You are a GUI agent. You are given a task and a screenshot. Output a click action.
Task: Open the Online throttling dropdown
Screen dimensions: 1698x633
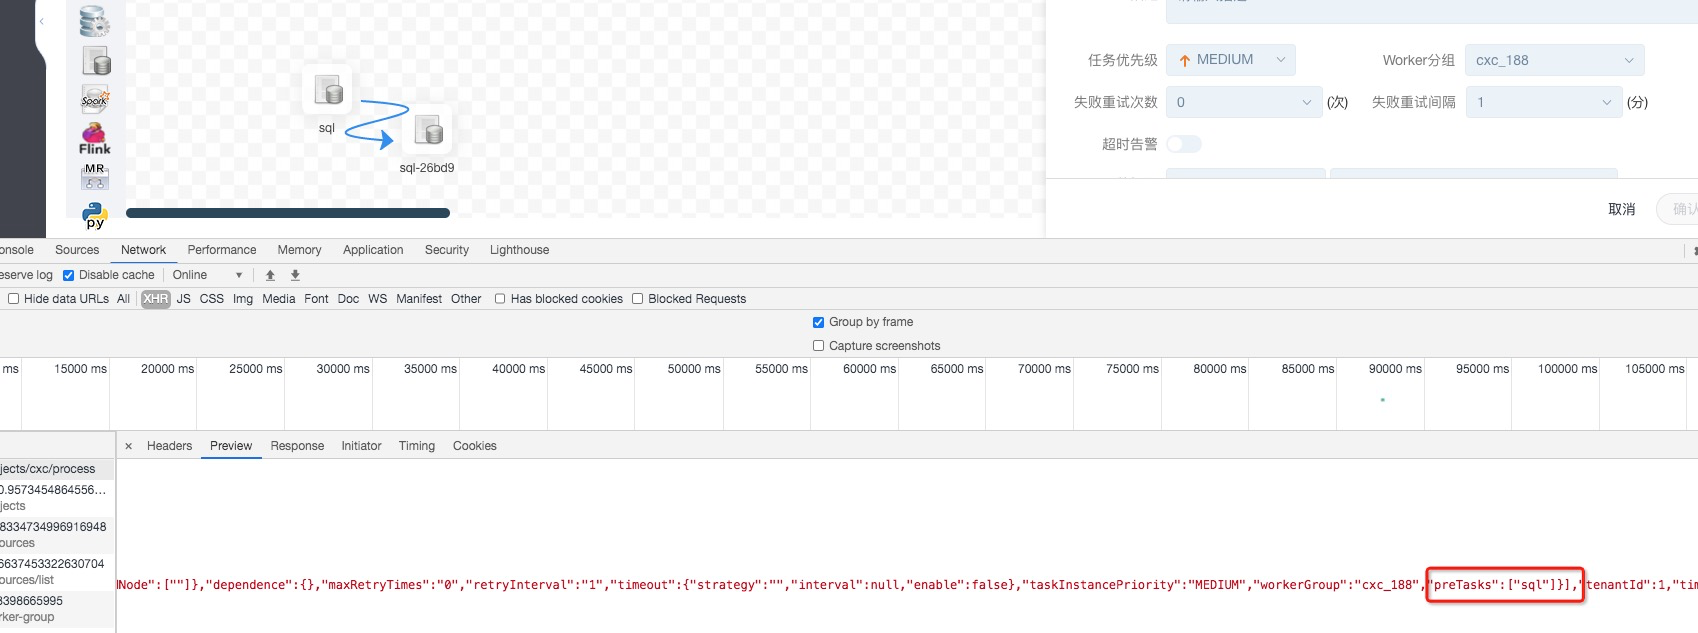(x=207, y=275)
